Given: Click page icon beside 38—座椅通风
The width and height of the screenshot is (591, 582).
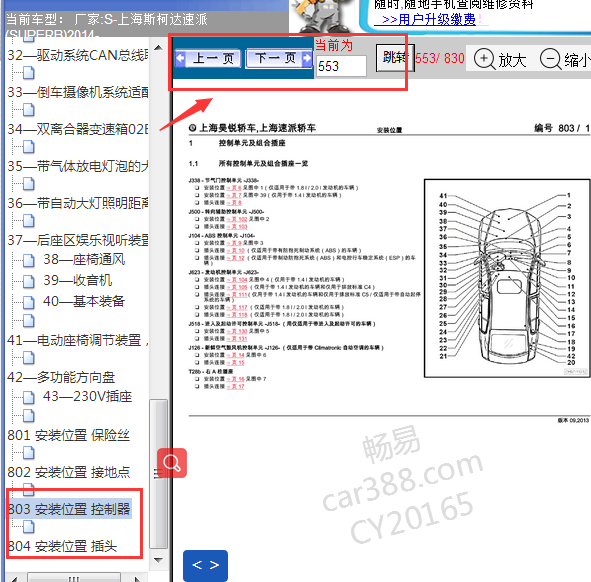Looking at the screenshot, I should (x=29, y=260).
